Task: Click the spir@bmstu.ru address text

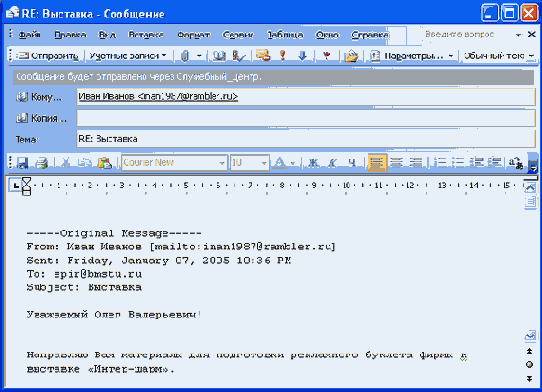Action: pyautogui.click(x=98, y=274)
